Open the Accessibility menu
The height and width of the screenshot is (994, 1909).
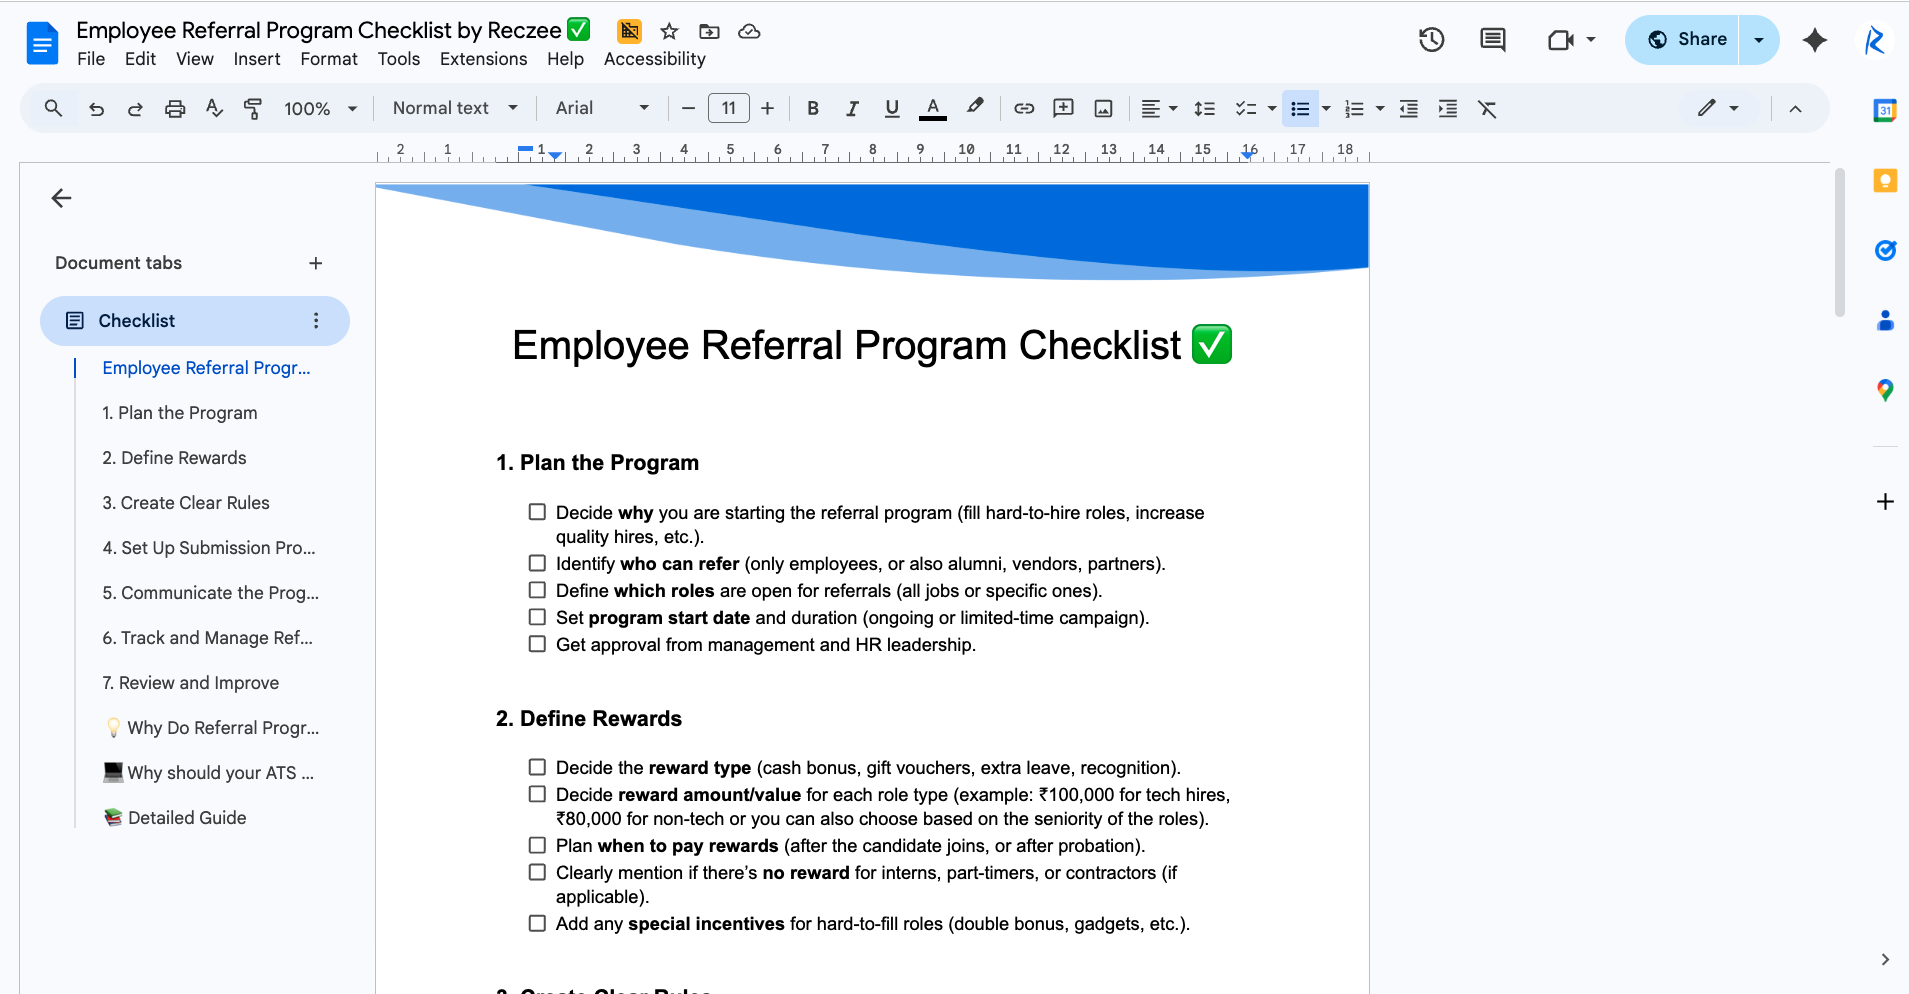coord(655,59)
